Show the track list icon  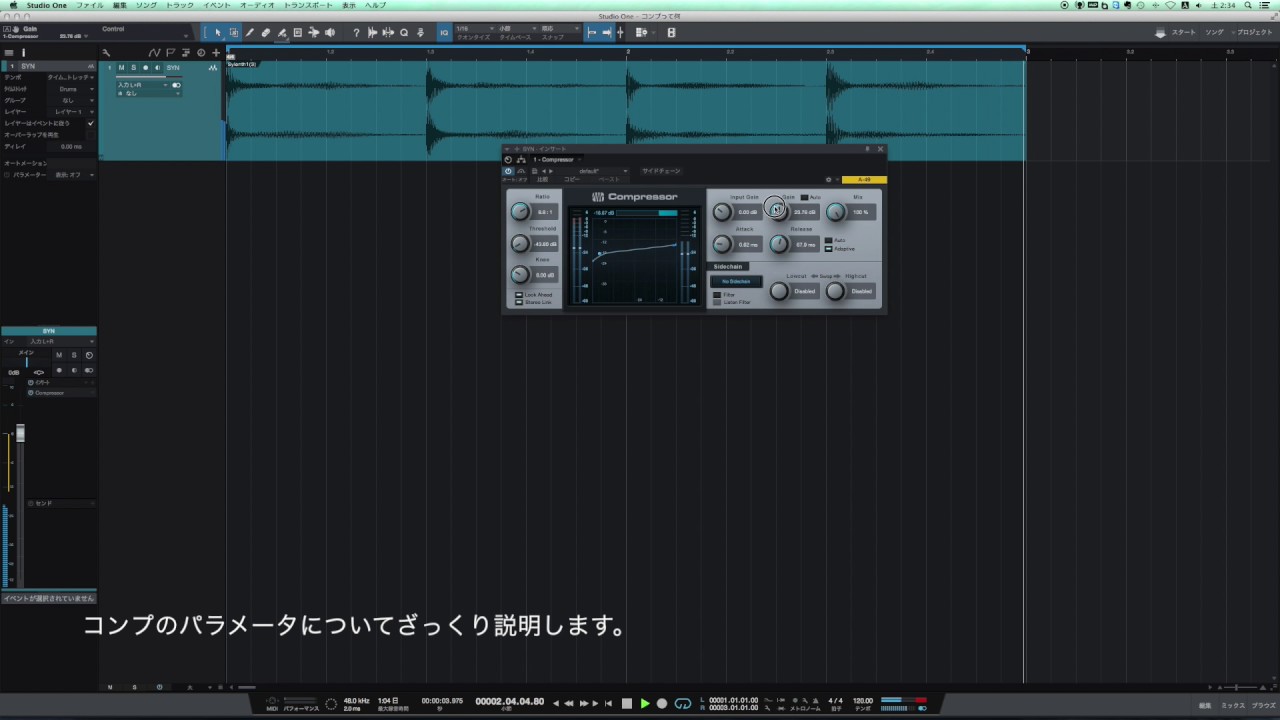click(9, 53)
